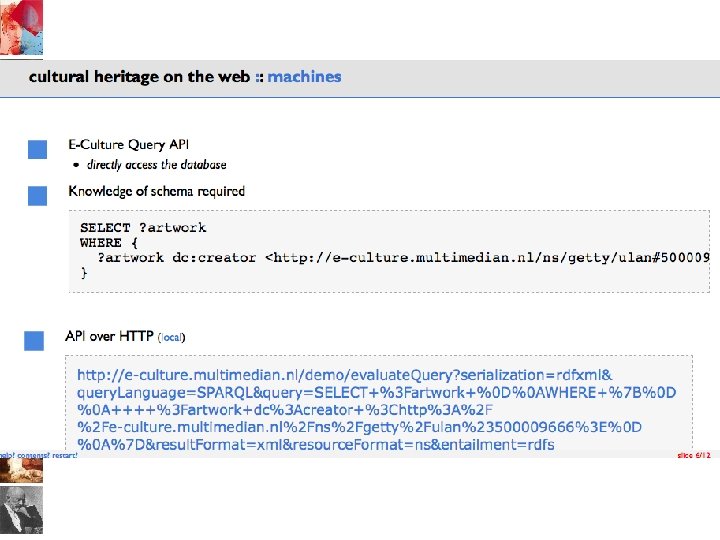Image resolution: width=720 pixels, height=540 pixels.
Task: Click the blue bullet beside E-Culture Query API
Action: [x=38, y=150]
